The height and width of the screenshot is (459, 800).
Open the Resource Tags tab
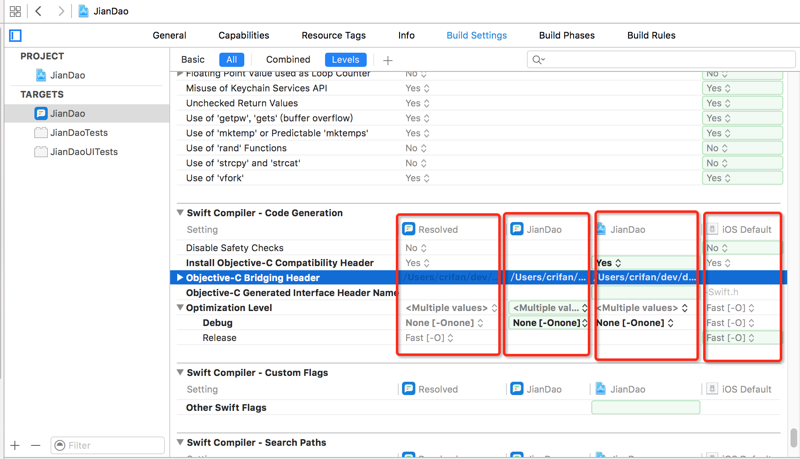pyautogui.click(x=334, y=35)
